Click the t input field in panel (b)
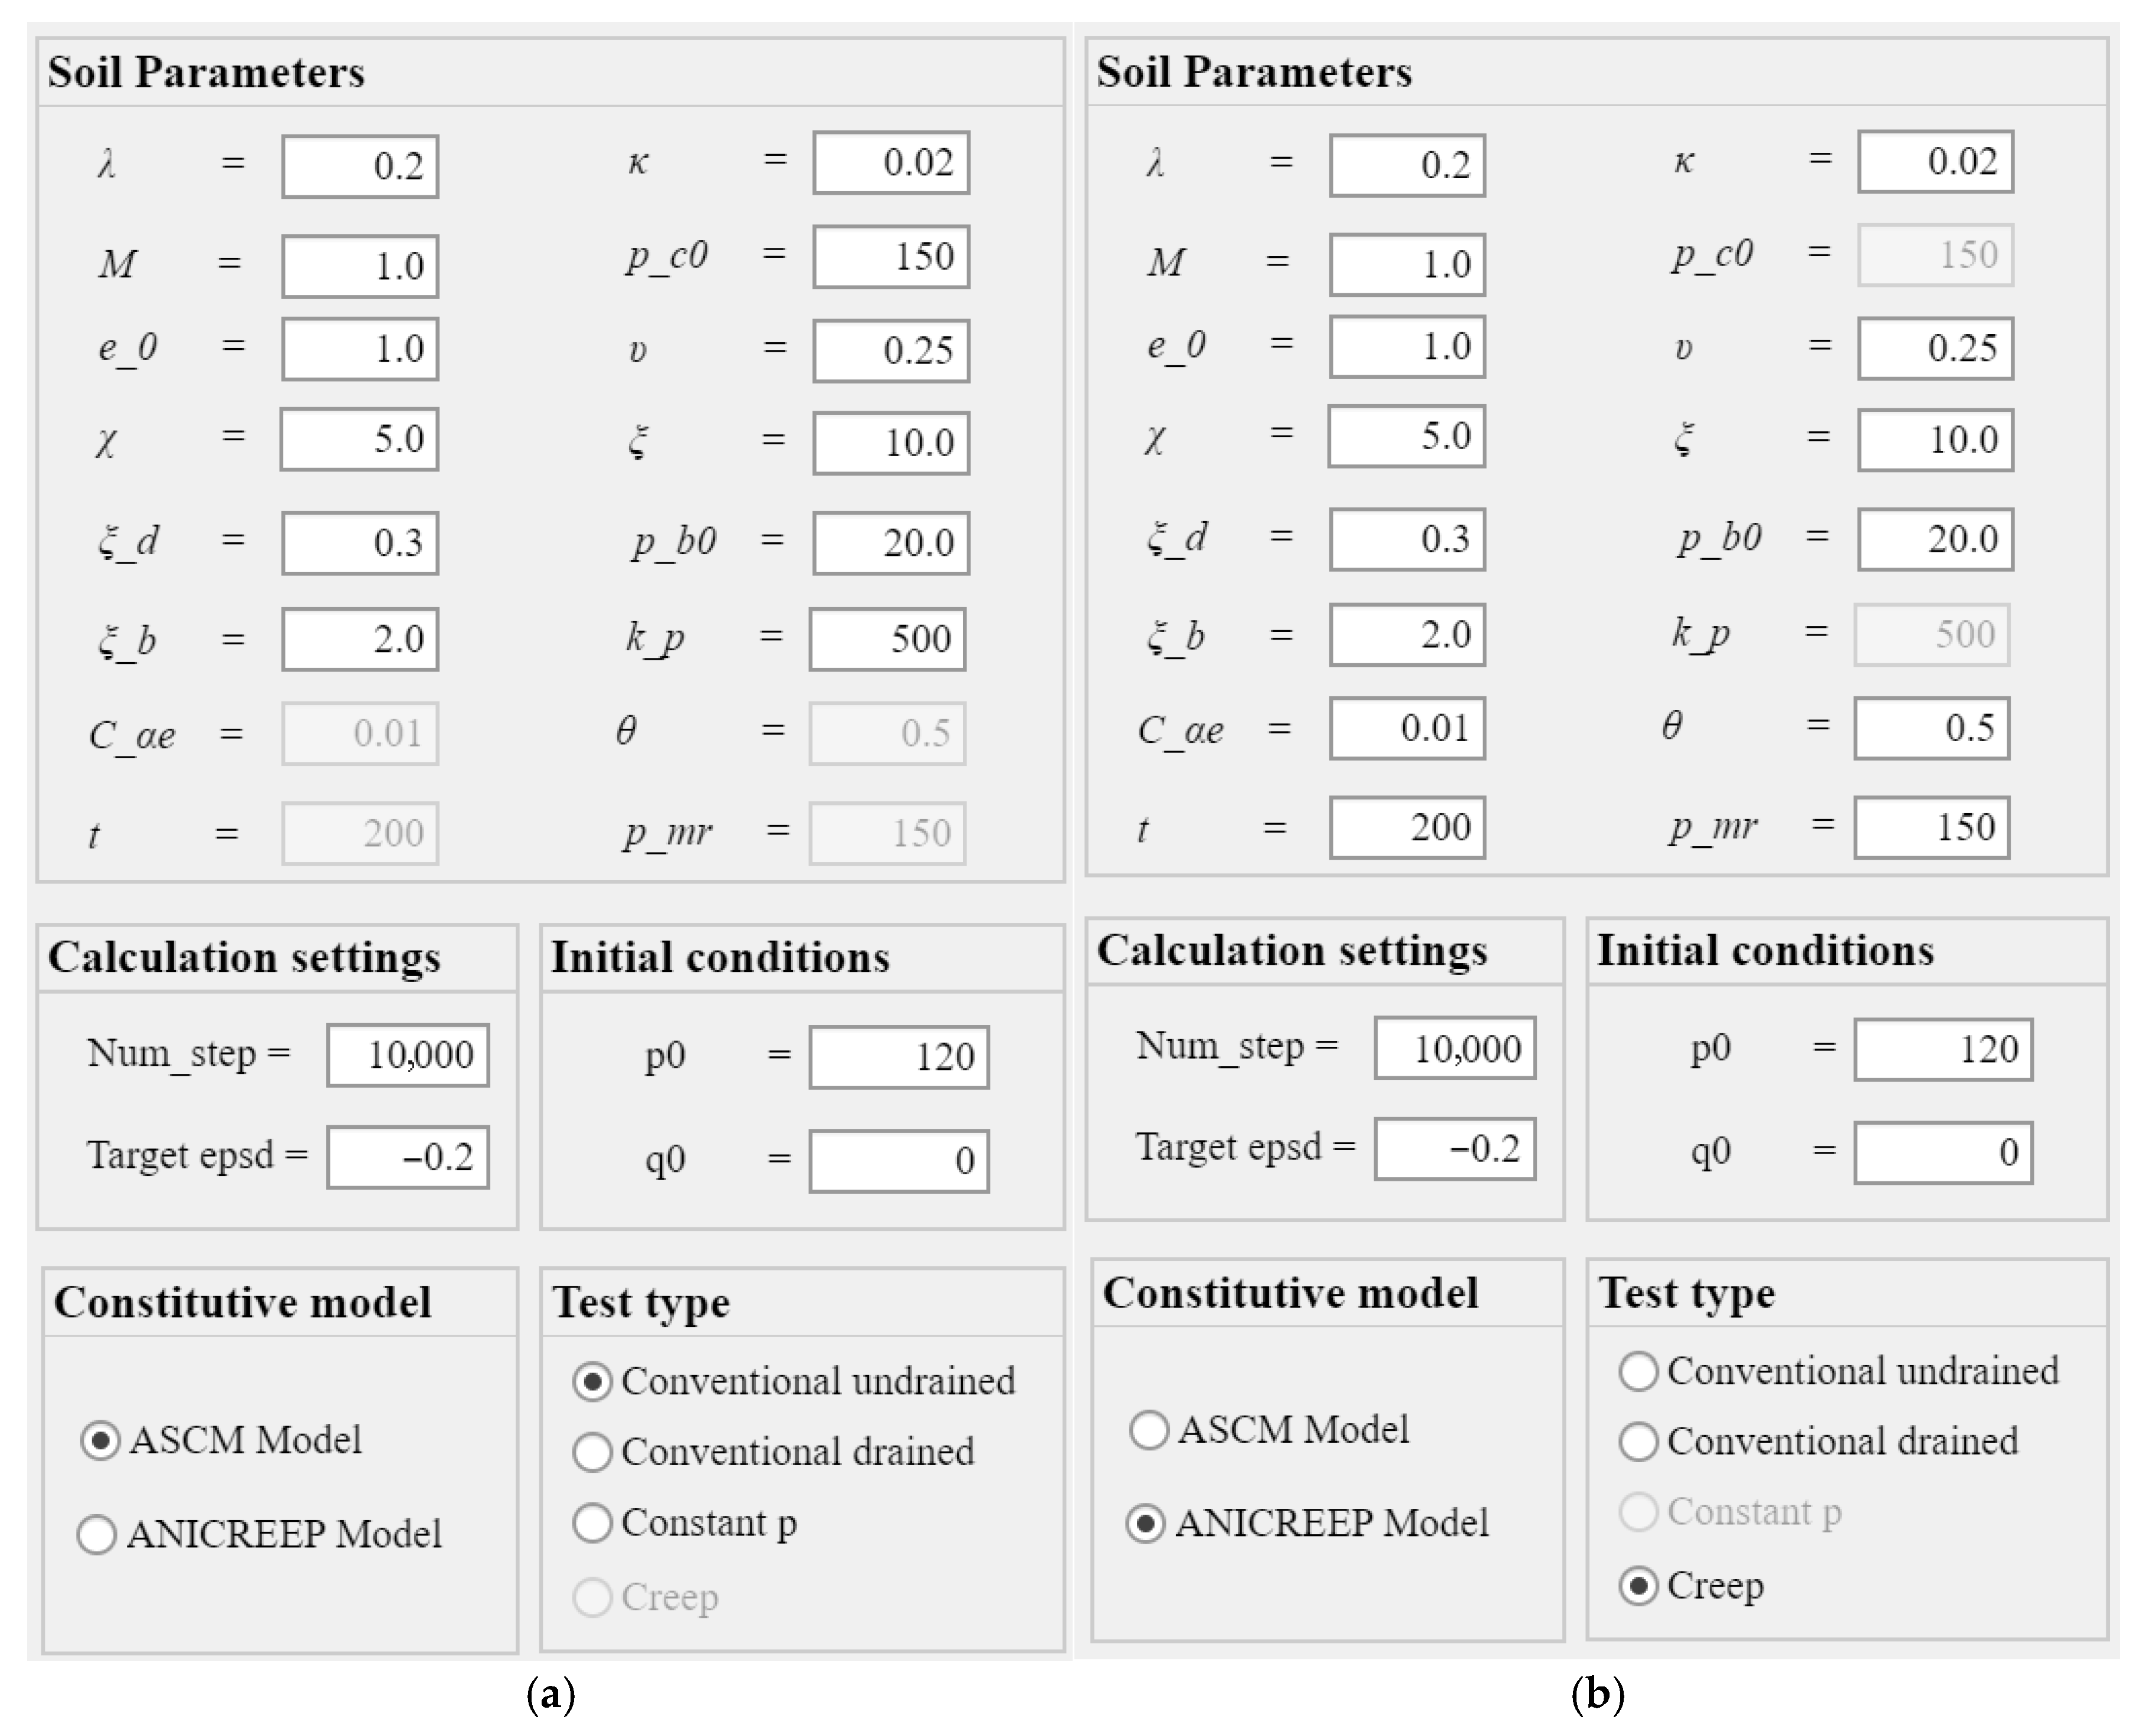 pyautogui.click(x=1407, y=827)
